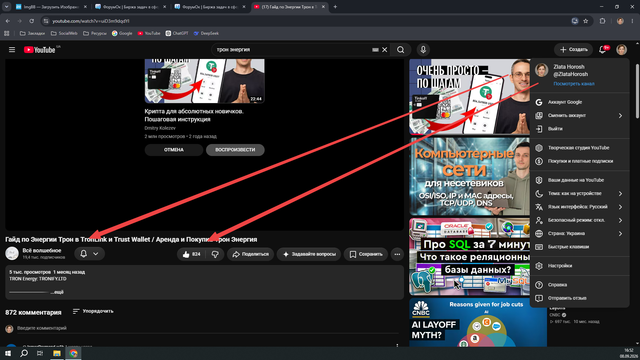This screenshot has height=360, width=640.
Task: Click the ОТМЕНА autoplay button
Action: [174, 150]
